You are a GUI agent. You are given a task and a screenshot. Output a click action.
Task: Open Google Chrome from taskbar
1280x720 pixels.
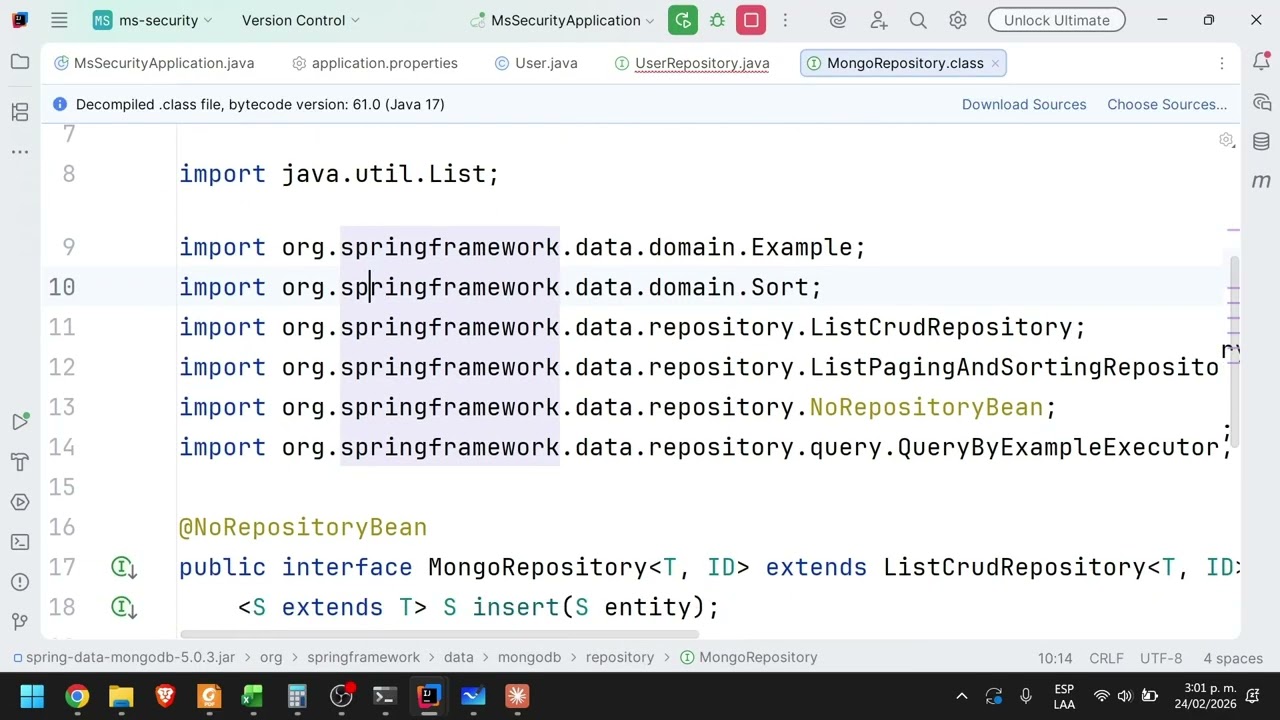(x=77, y=696)
